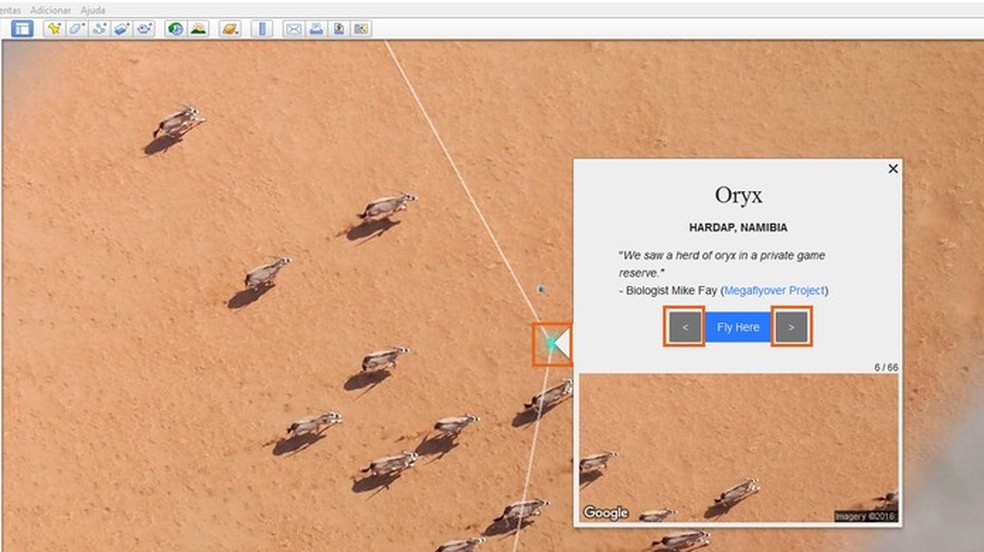Start recording a tour
This screenshot has height=552, width=984.
coord(144,29)
